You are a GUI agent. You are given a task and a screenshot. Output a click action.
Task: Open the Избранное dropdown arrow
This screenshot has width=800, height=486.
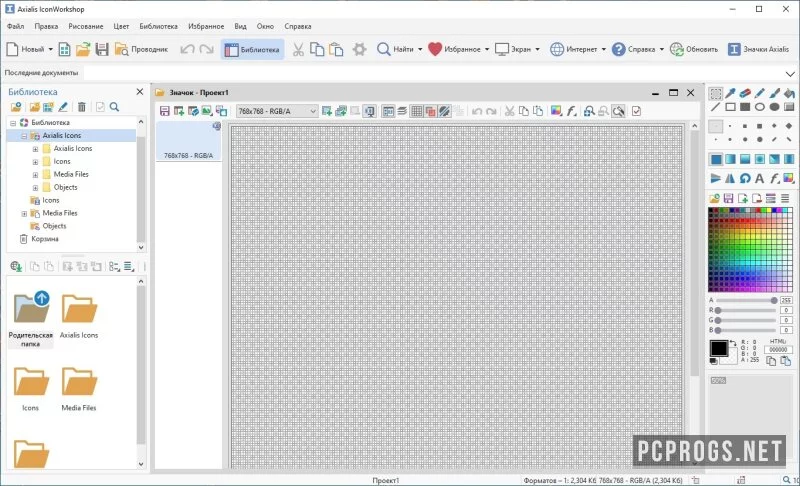(487, 49)
